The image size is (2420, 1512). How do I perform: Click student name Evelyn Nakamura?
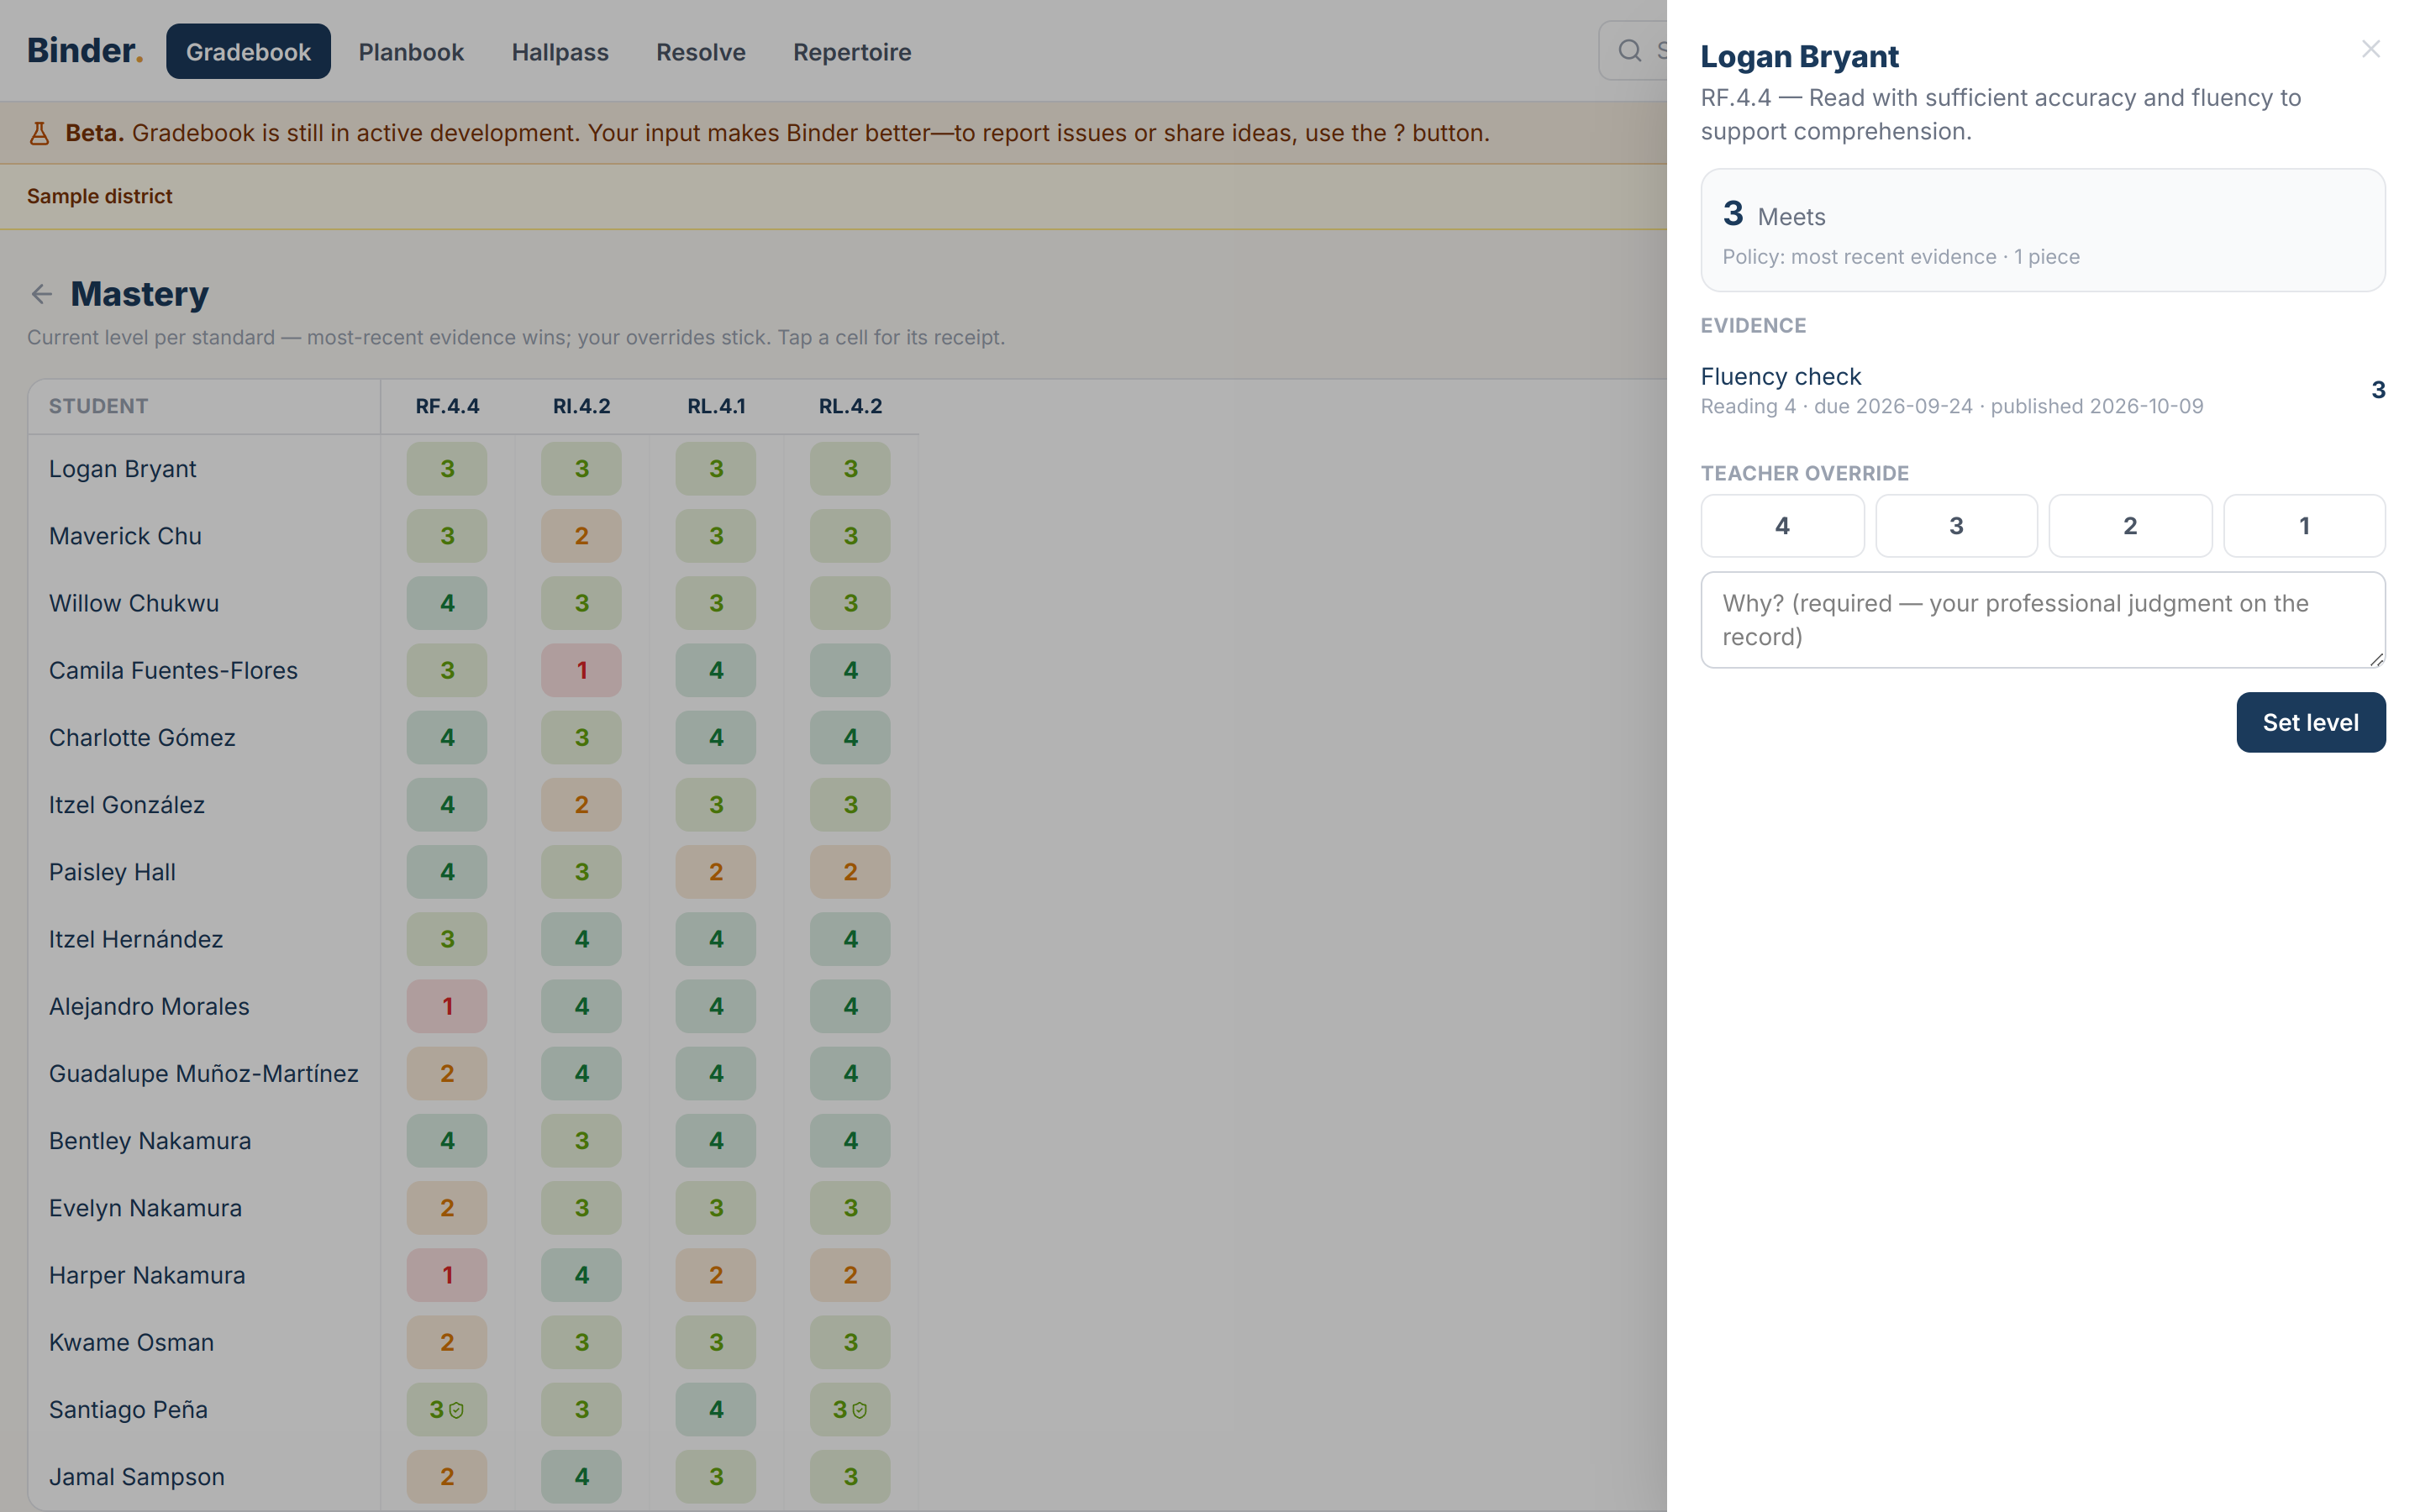pyautogui.click(x=145, y=1208)
